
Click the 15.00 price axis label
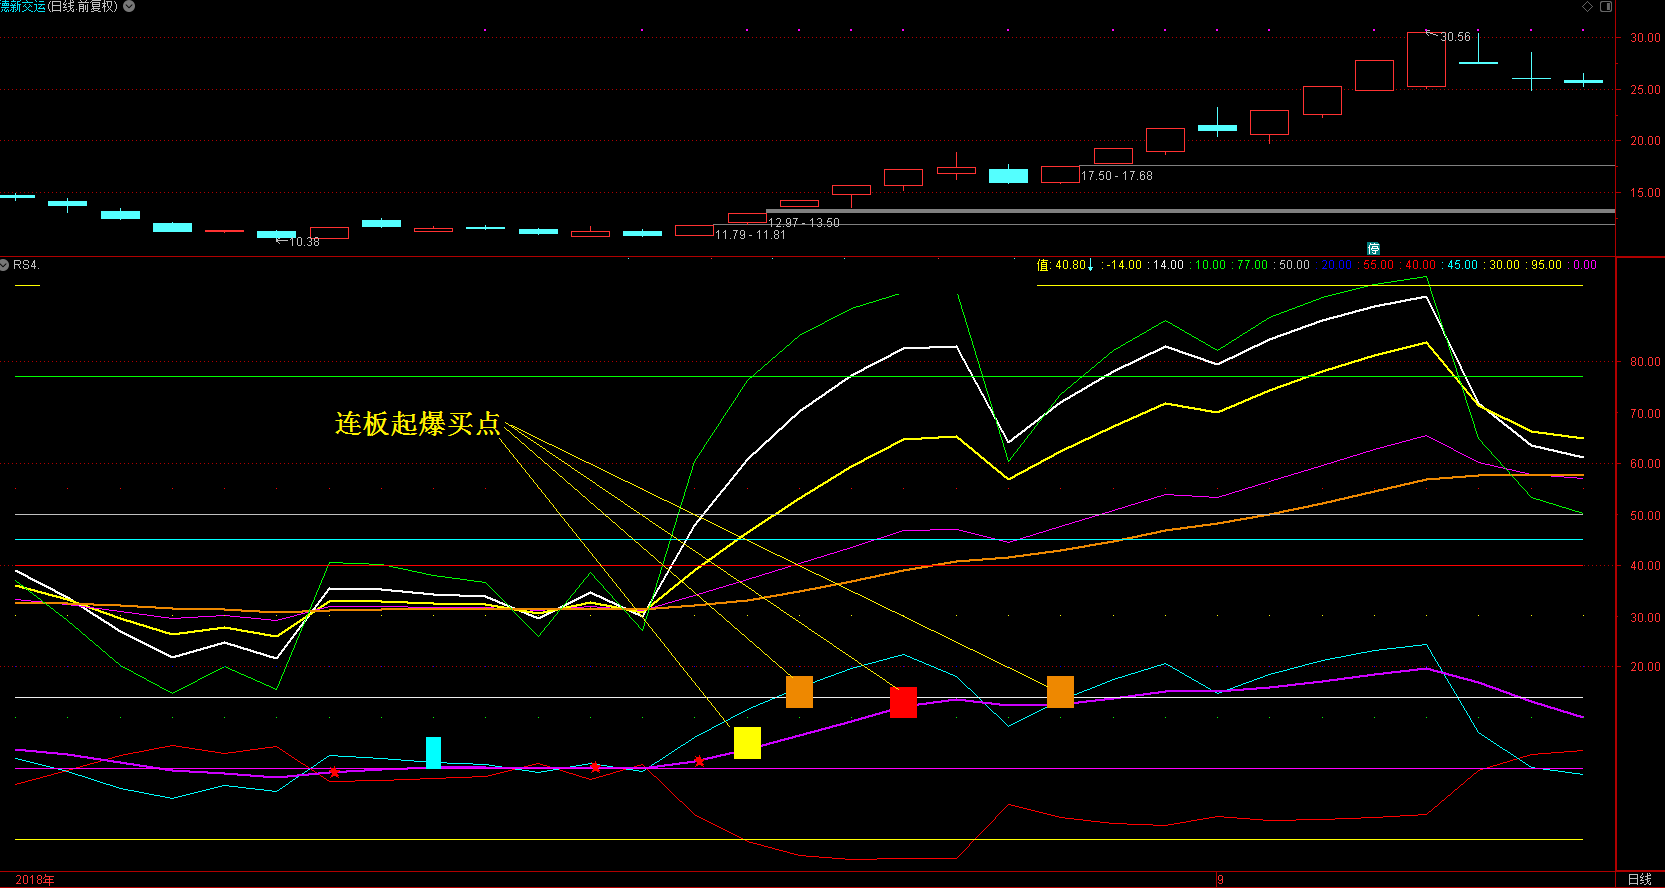pyautogui.click(x=1645, y=193)
